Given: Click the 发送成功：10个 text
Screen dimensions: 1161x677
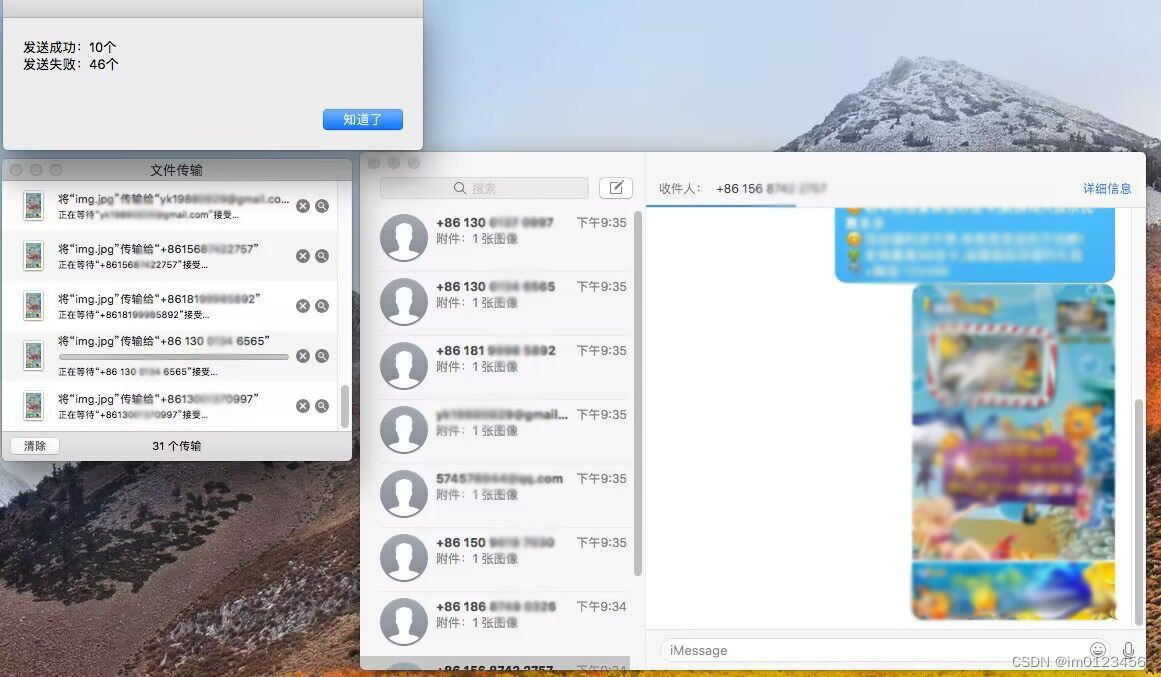Looking at the screenshot, I should [x=70, y=47].
